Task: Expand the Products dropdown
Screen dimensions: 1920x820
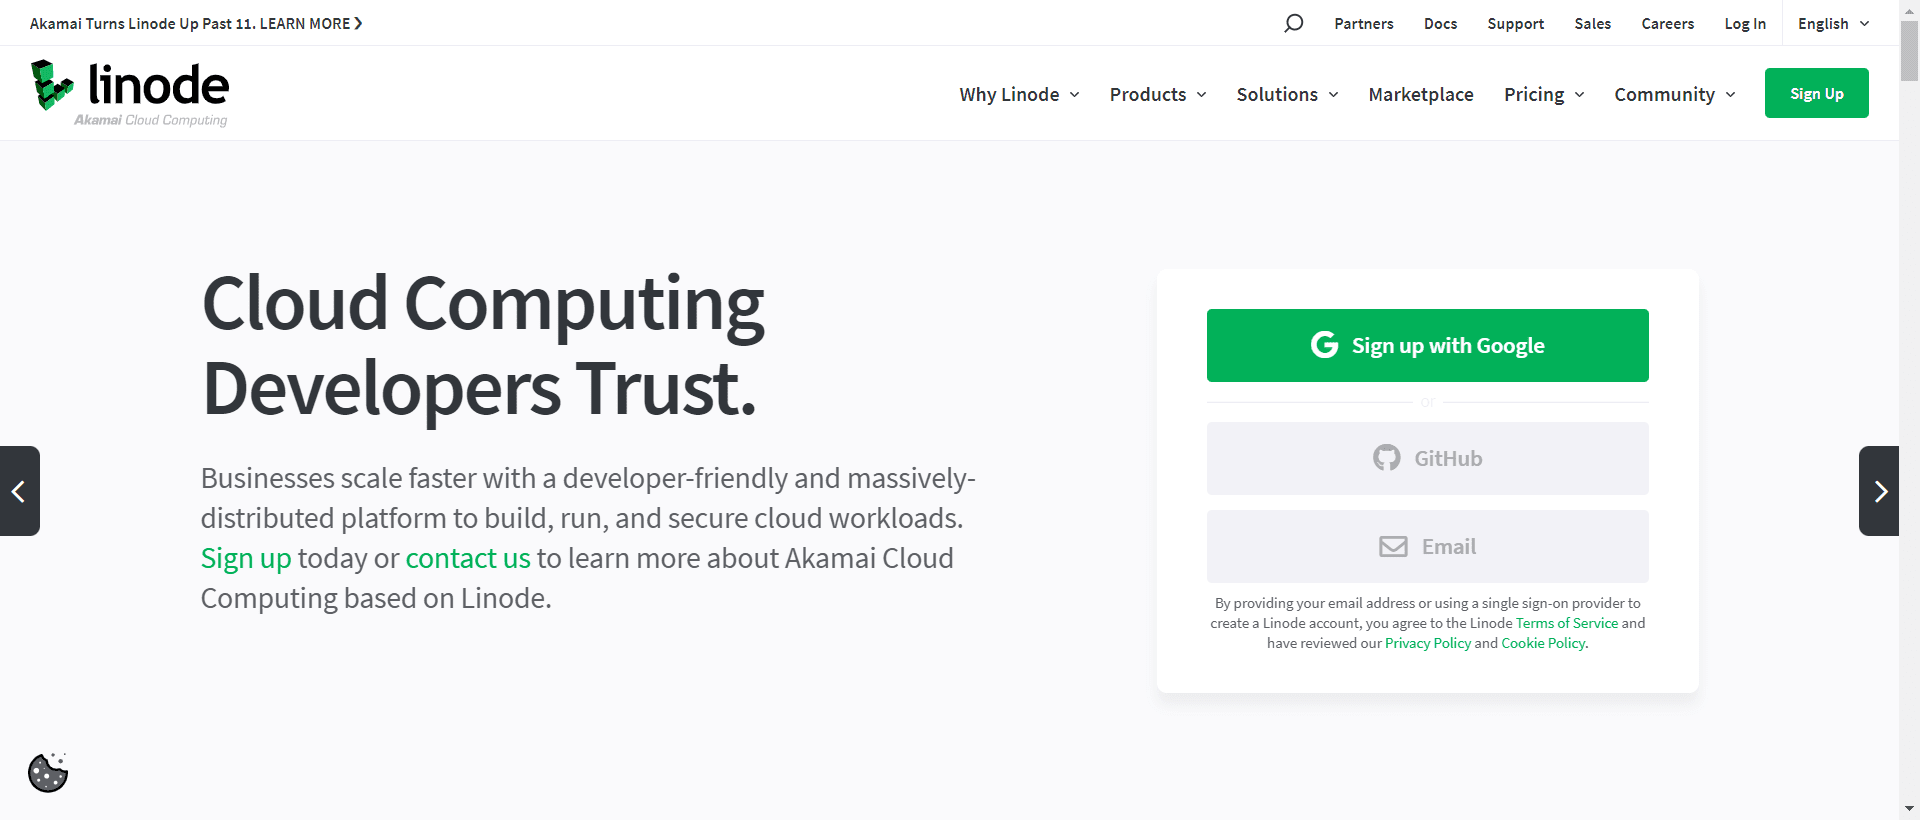Action: 1157,94
